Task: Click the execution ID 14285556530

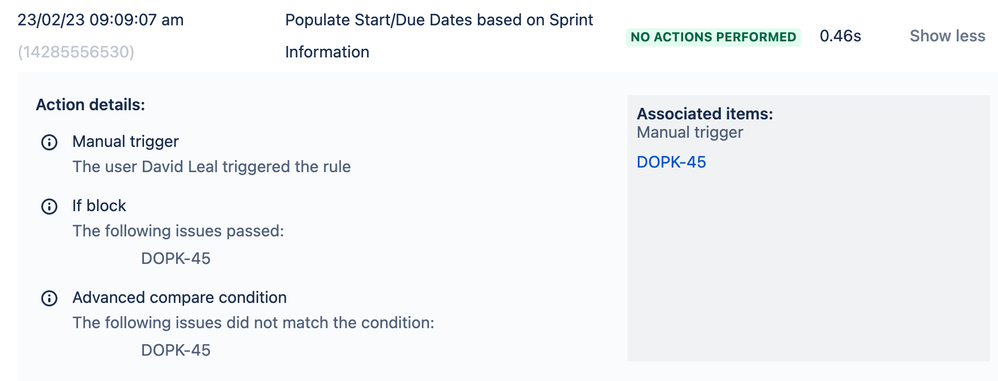Action: [76, 52]
